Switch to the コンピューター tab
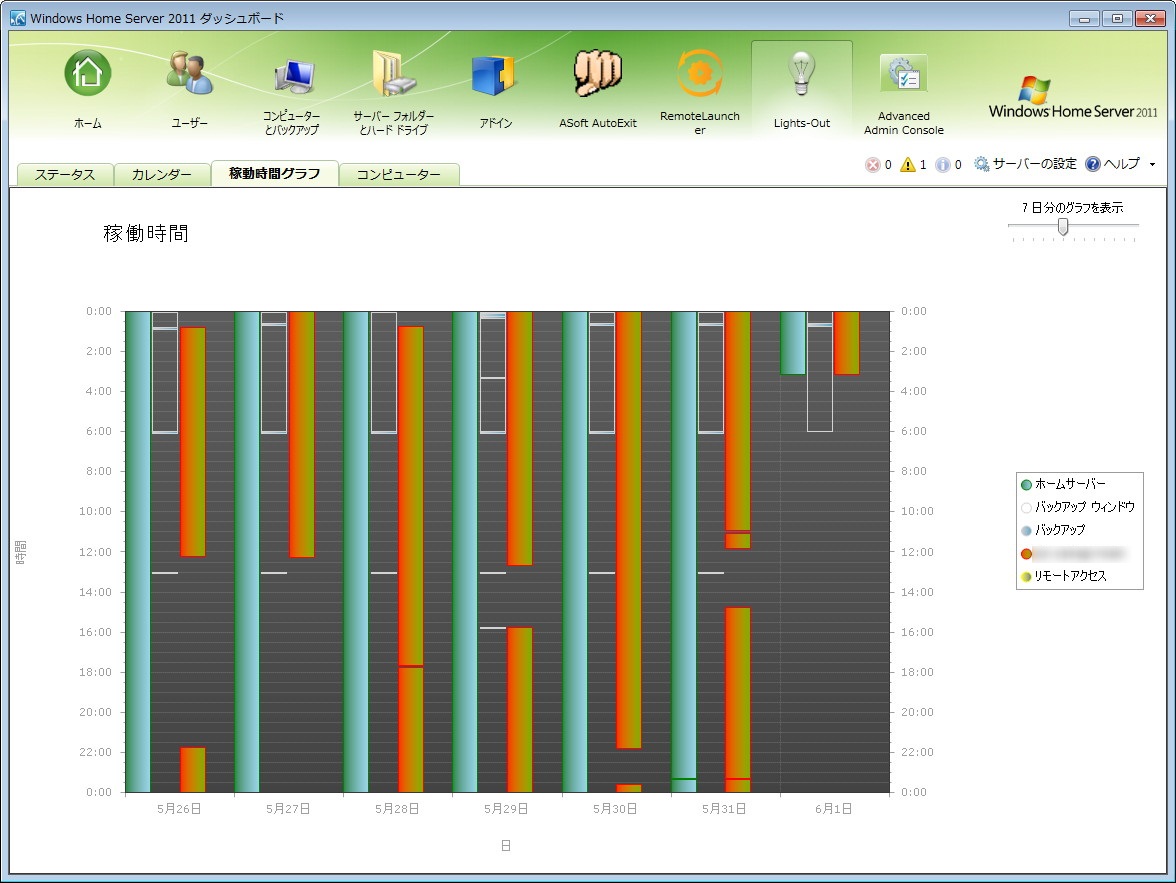 pyautogui.click(x=399, y=174)
